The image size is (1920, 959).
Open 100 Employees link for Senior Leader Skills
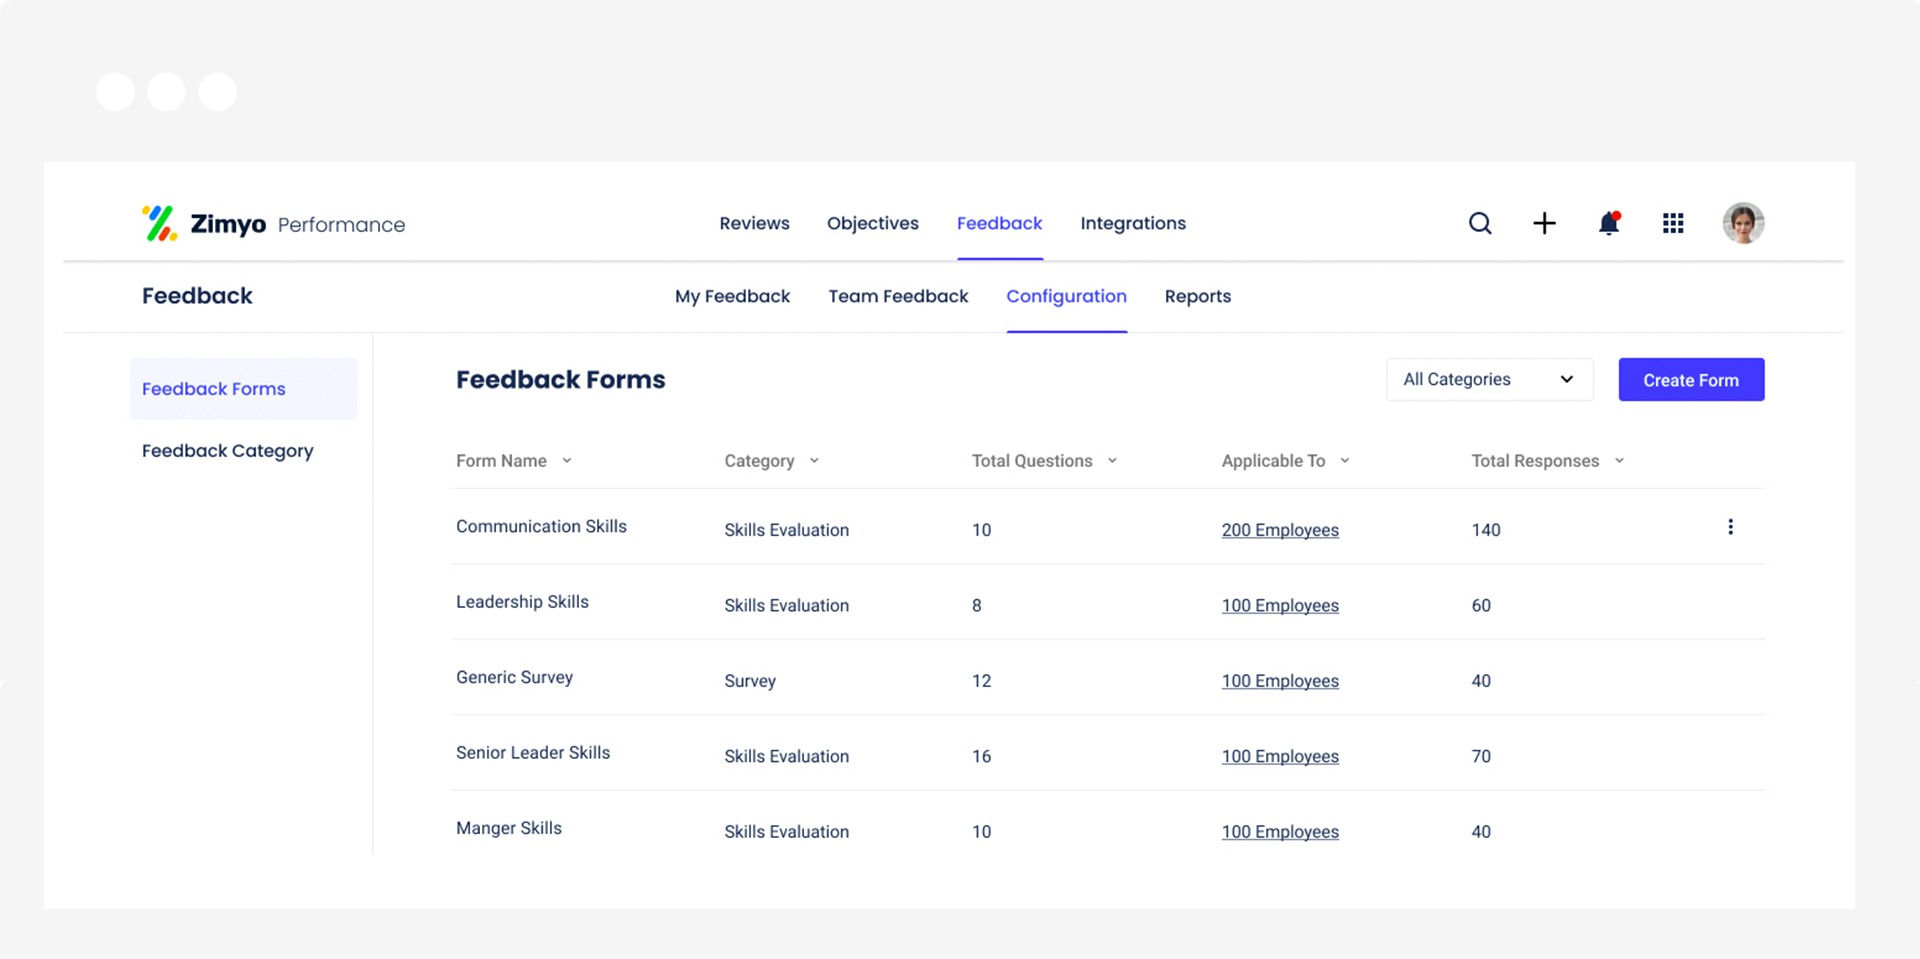(x=1280, y=756)
